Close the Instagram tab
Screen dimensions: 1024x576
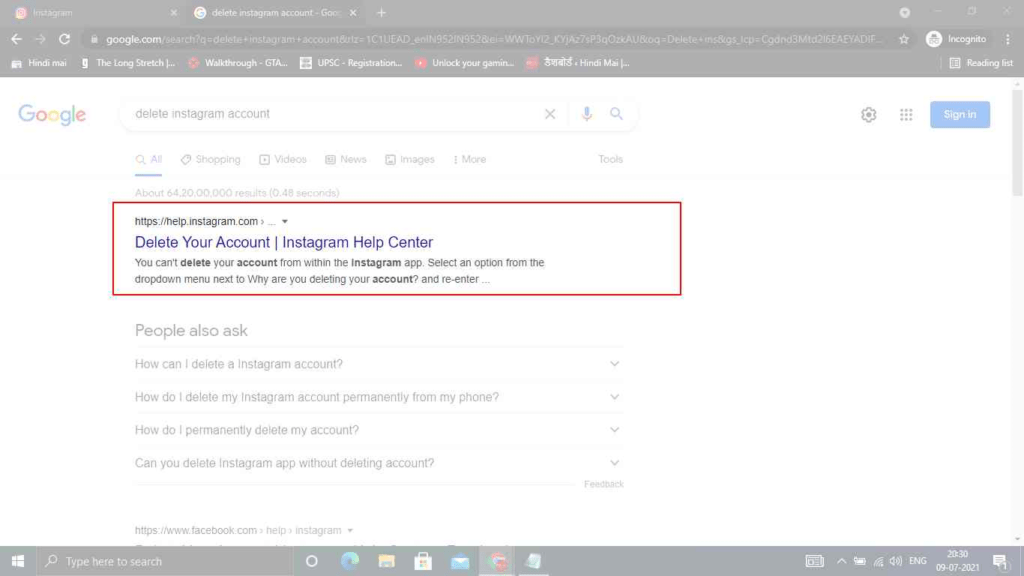174,12
